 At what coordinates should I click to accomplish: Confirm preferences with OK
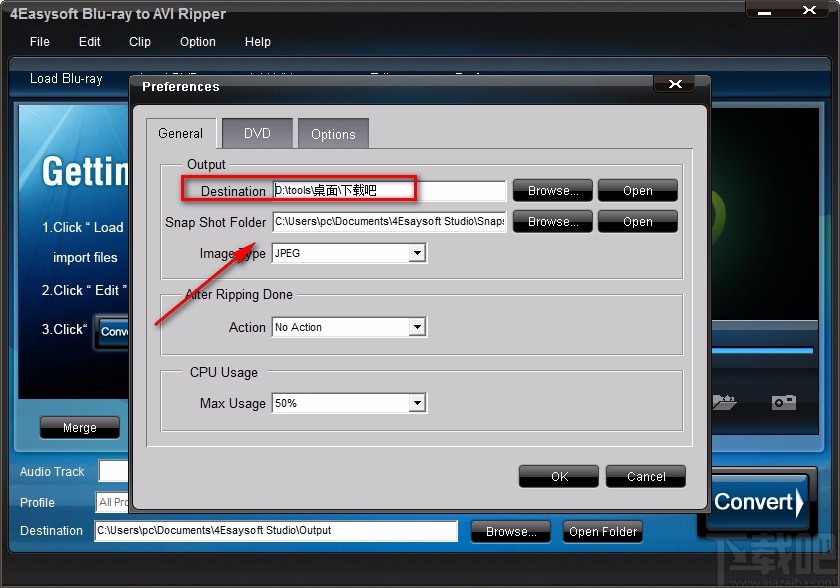[559, 477]
